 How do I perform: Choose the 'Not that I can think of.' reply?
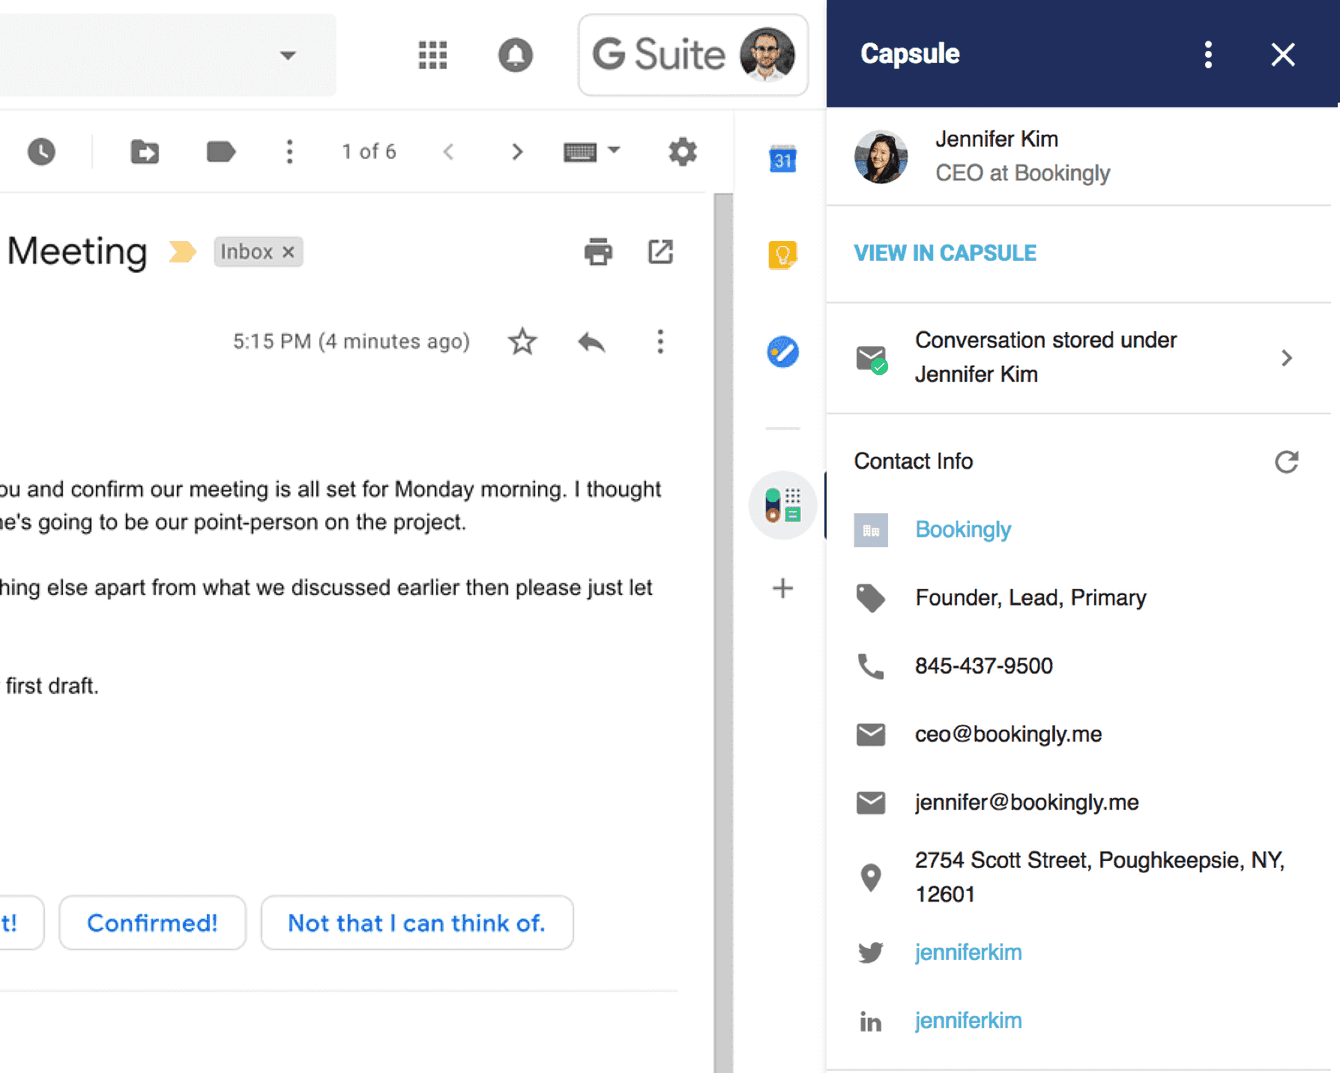tap(417, 923)
